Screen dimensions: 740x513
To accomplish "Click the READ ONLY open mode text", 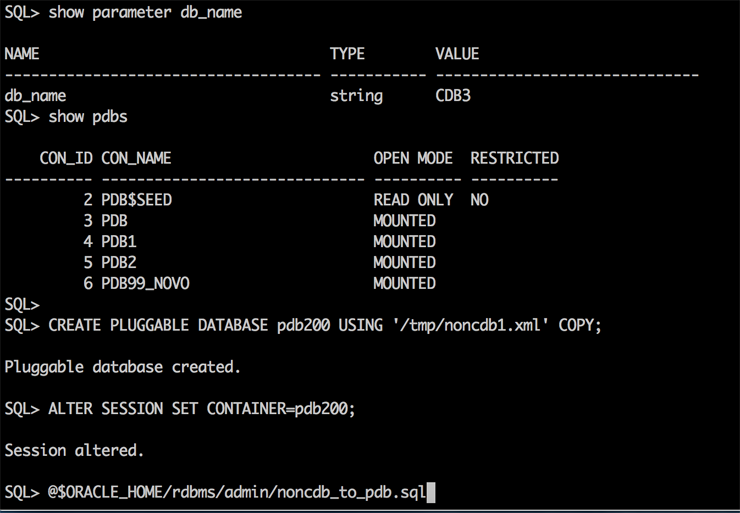I will (x=413, y=200).
